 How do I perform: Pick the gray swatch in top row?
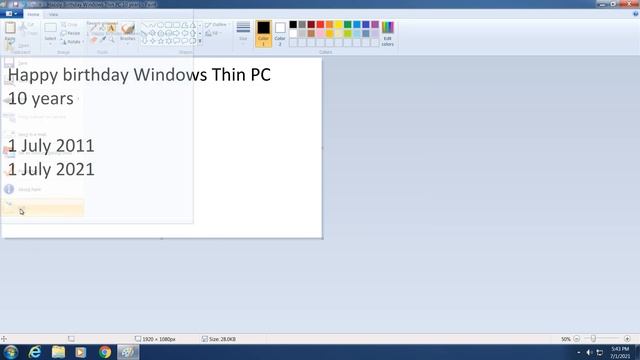coord(302,24)
